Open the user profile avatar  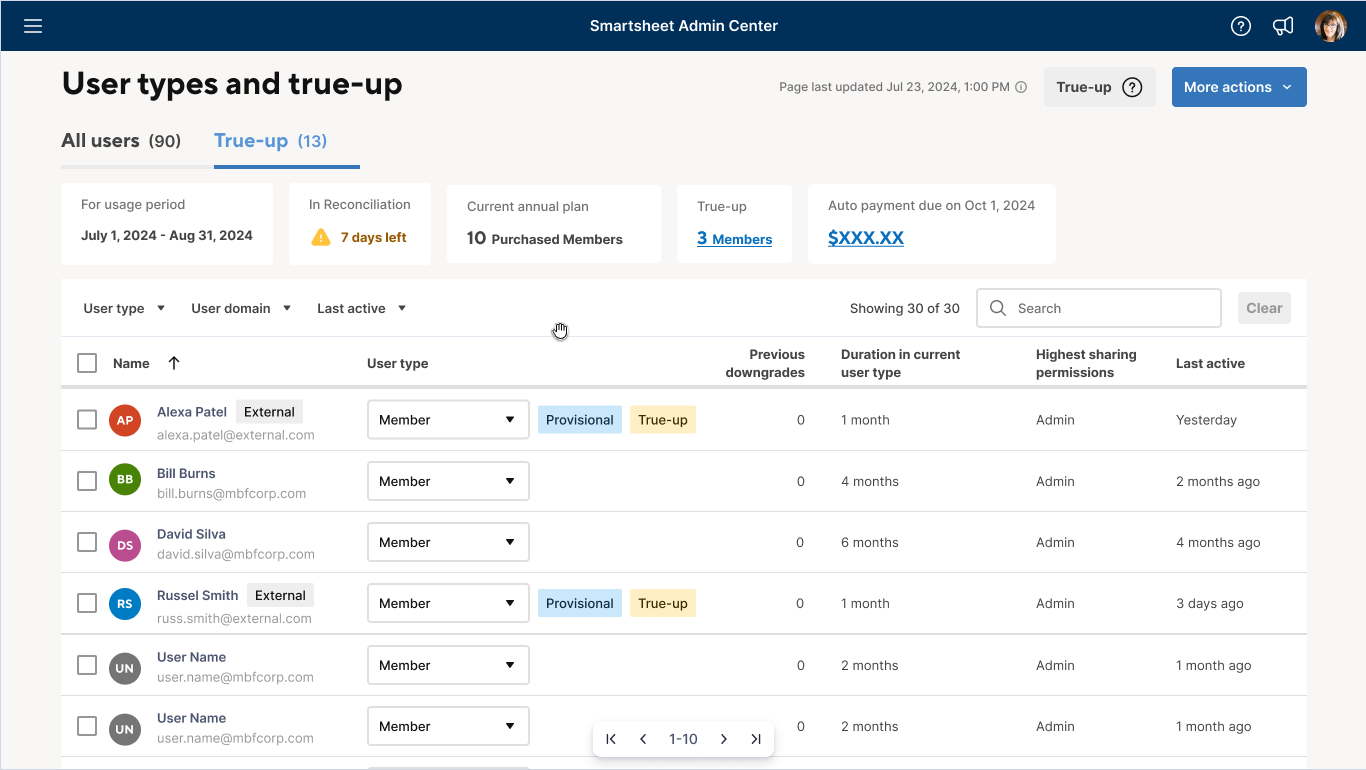pyautogui.click(x=1330, y=26)
